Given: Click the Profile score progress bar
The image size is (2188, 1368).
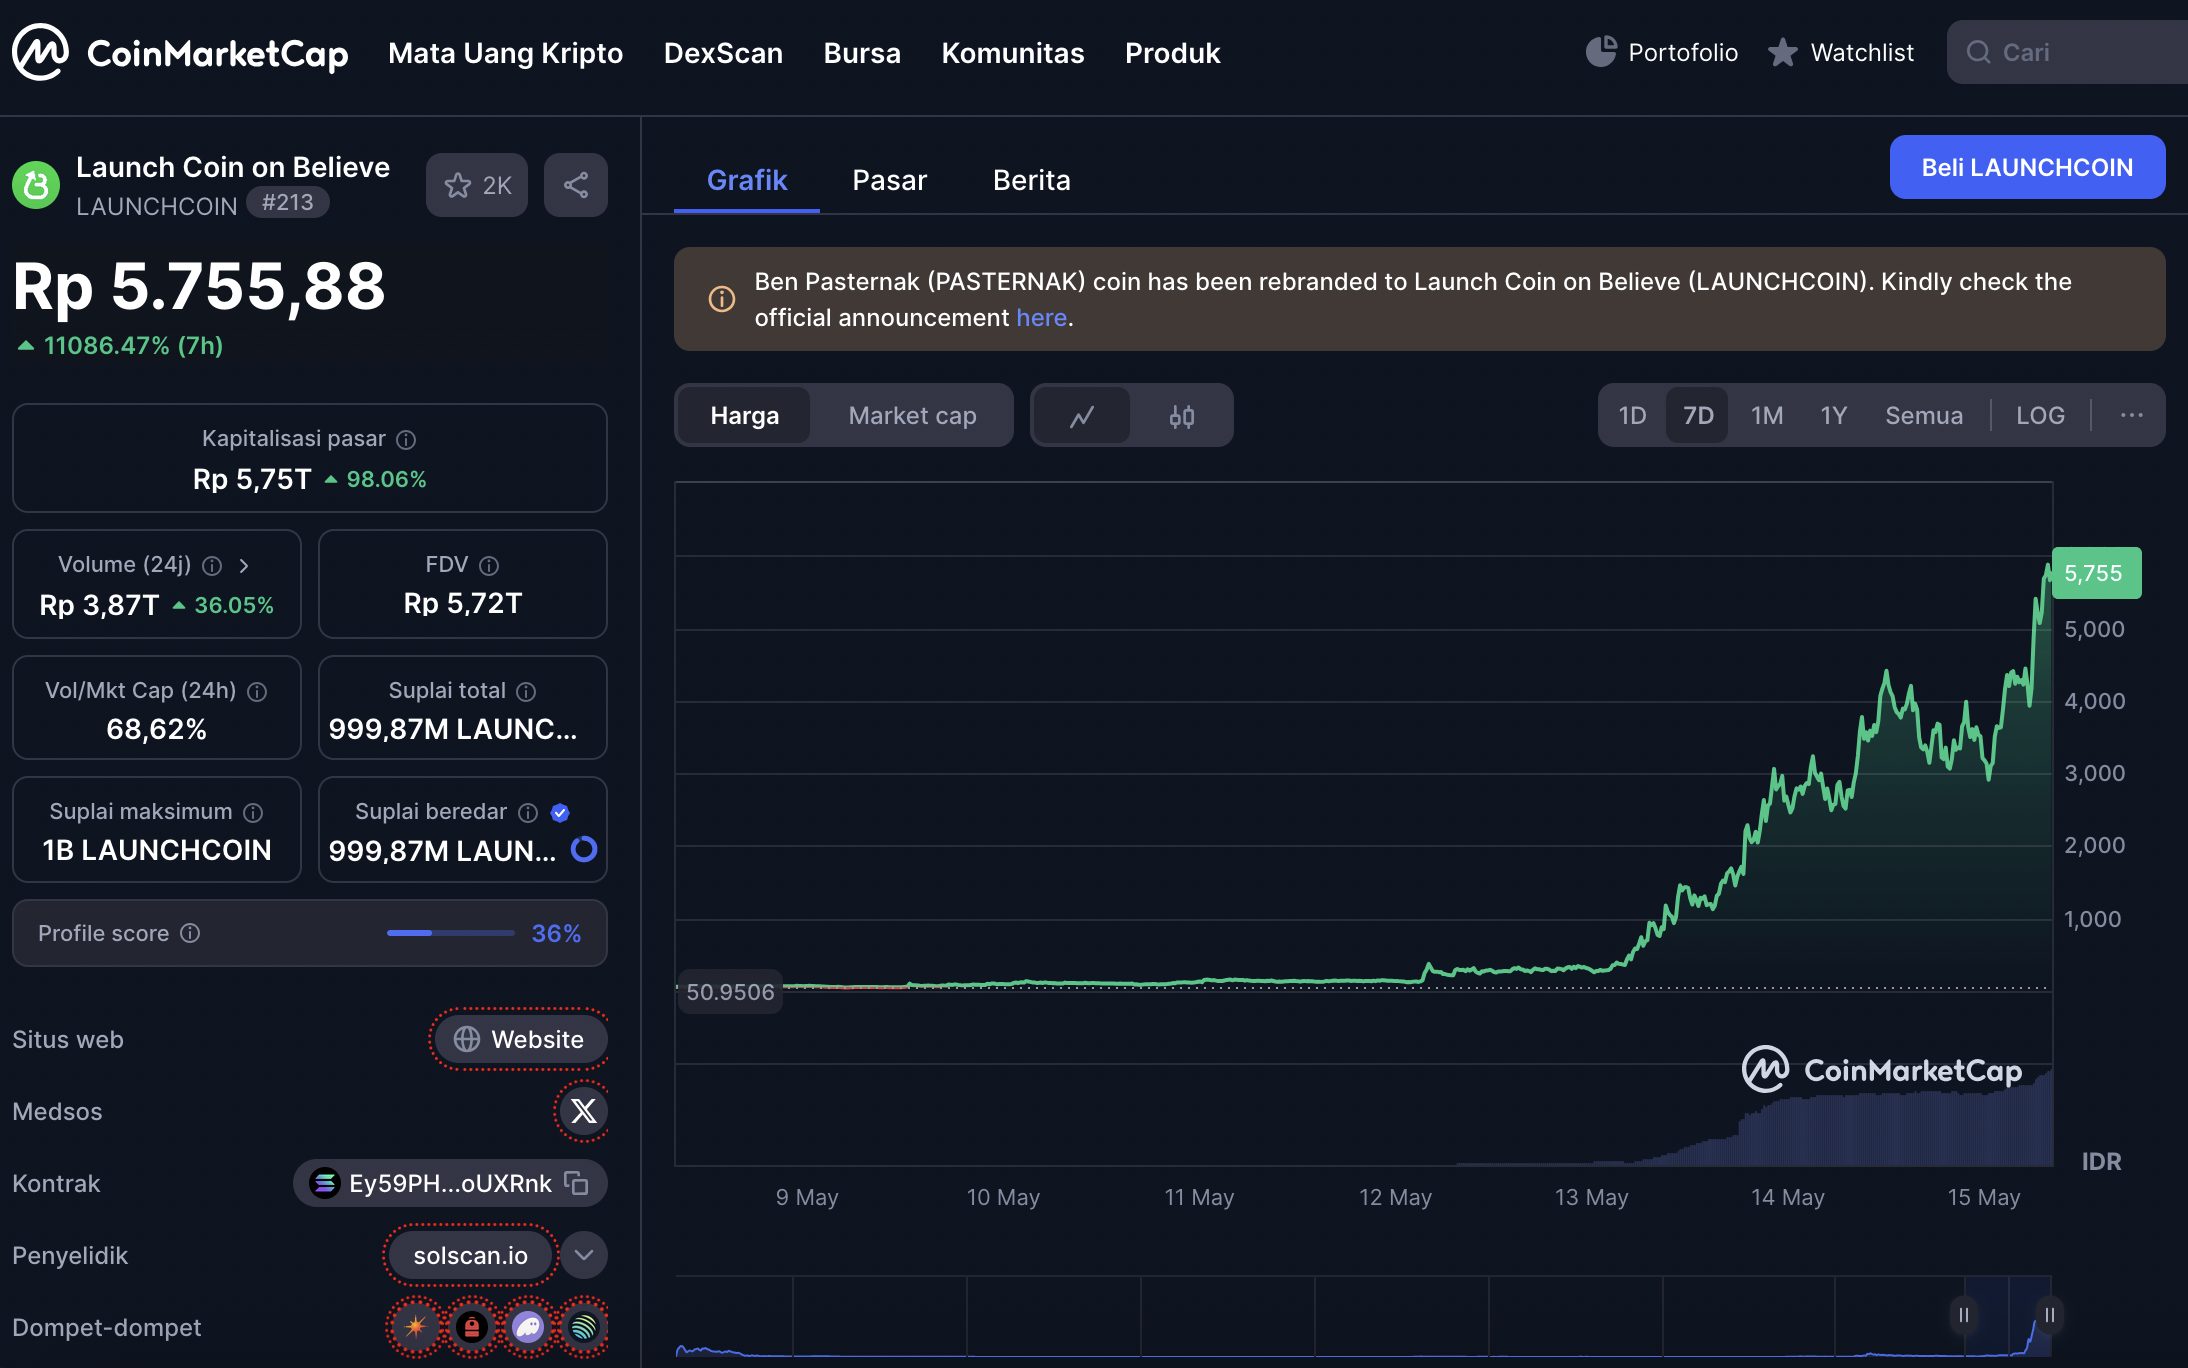Looking at the screenshot, I should [x=451, y=933].
